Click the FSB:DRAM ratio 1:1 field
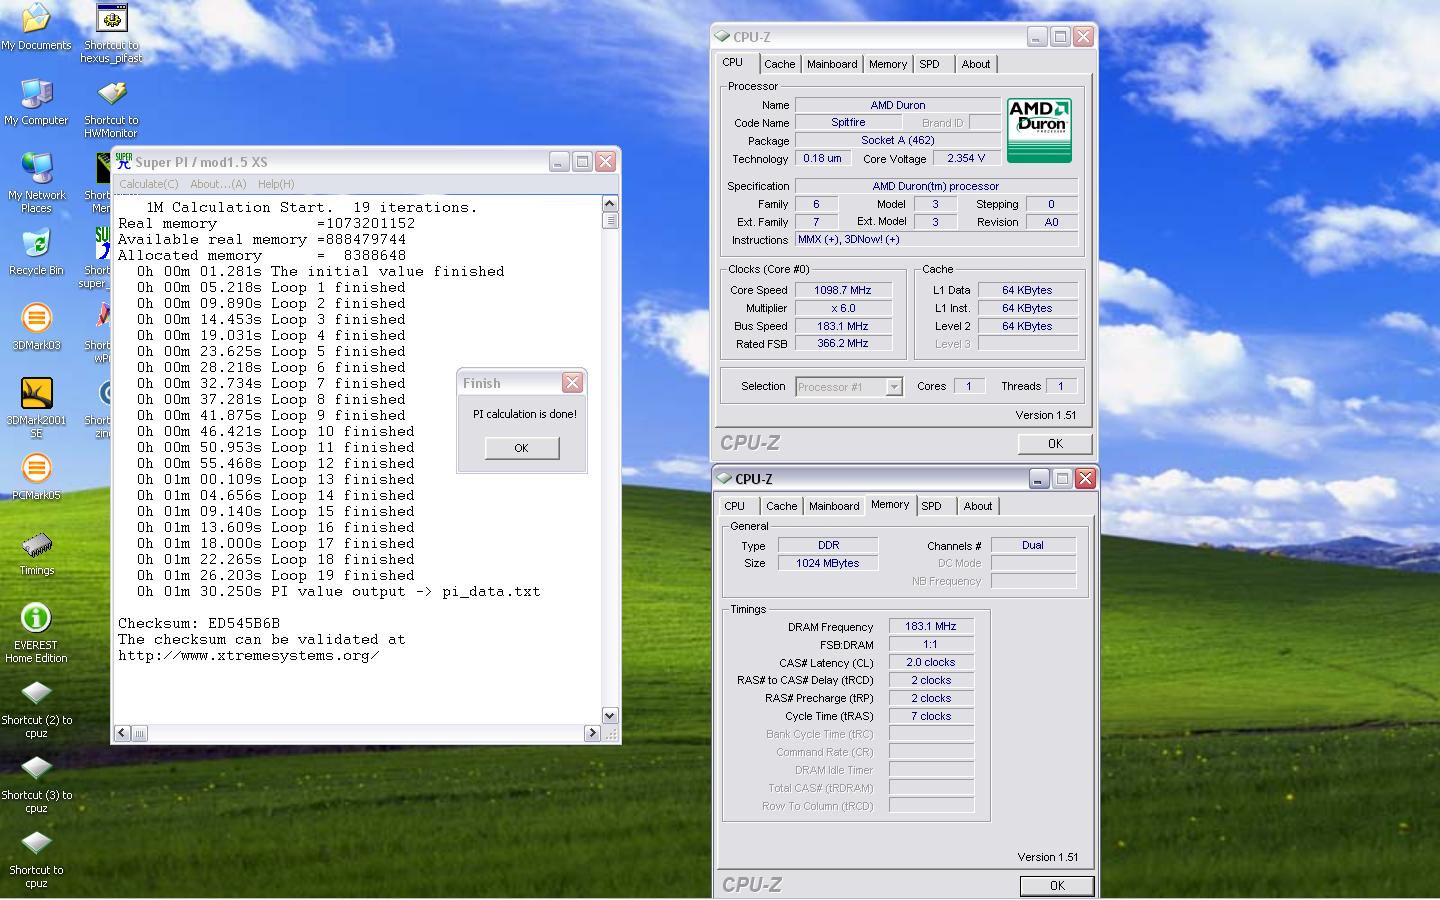1440x900 pixels. [x=931, y=644]
